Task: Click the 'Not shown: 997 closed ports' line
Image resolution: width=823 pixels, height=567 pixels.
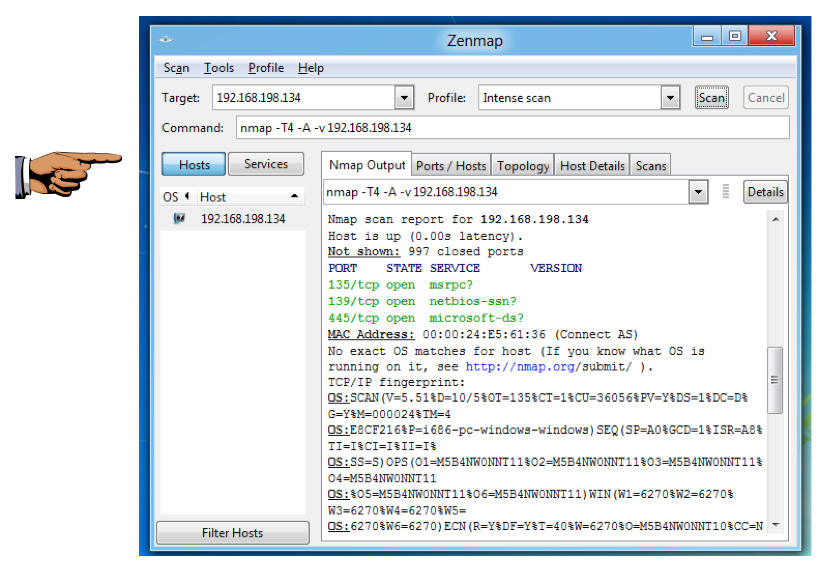Action: point(426,251)
